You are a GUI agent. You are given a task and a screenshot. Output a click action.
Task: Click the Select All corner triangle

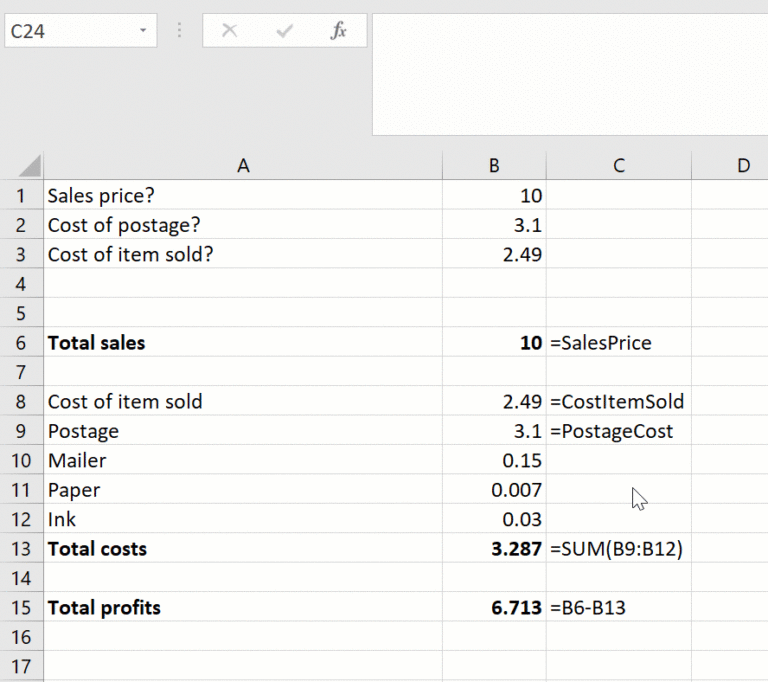(29, 166)
